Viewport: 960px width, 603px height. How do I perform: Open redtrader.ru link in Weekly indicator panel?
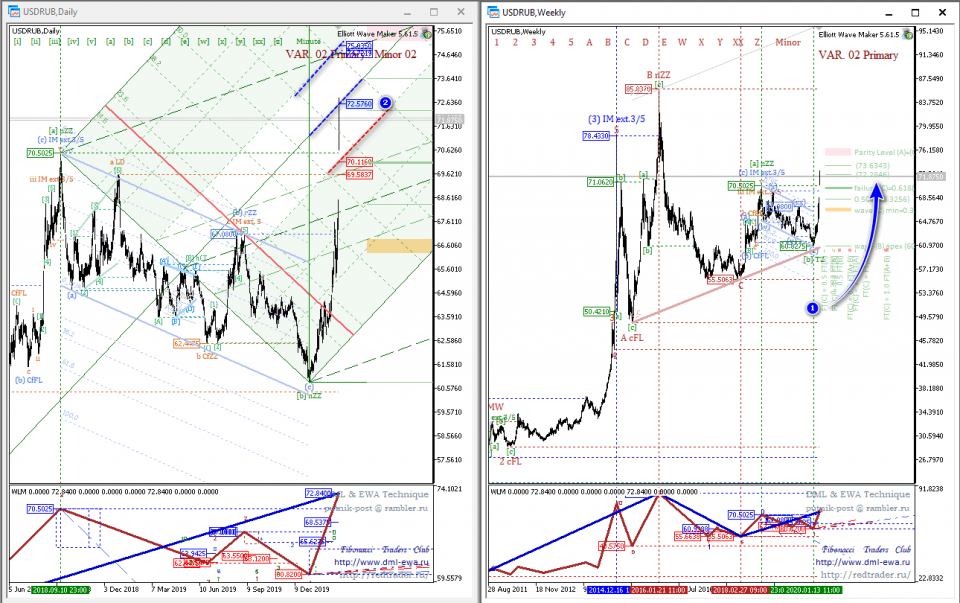(865, 574)
